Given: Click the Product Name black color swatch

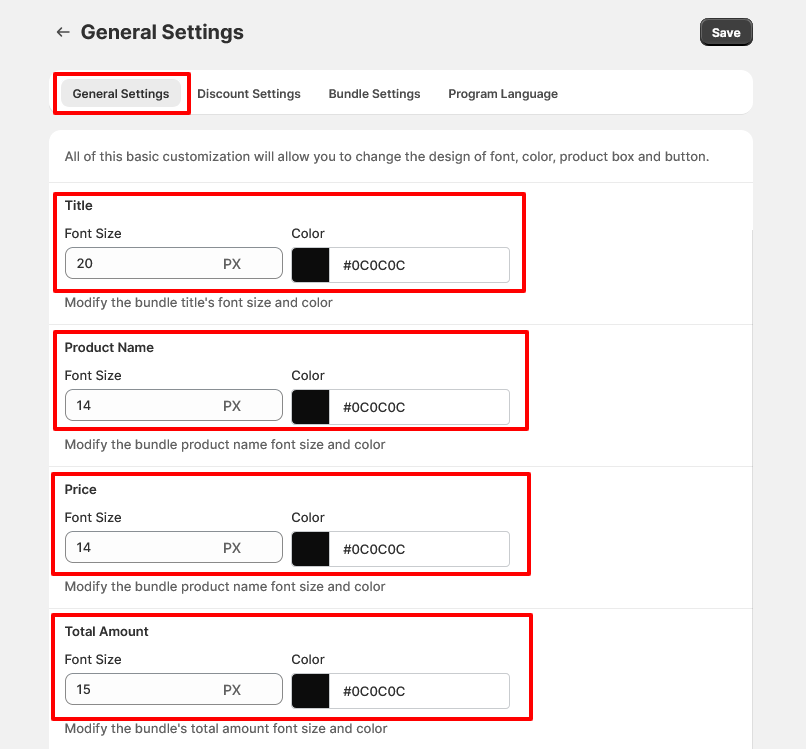Looking at the screenshot, I should click(x=310, y=406).
